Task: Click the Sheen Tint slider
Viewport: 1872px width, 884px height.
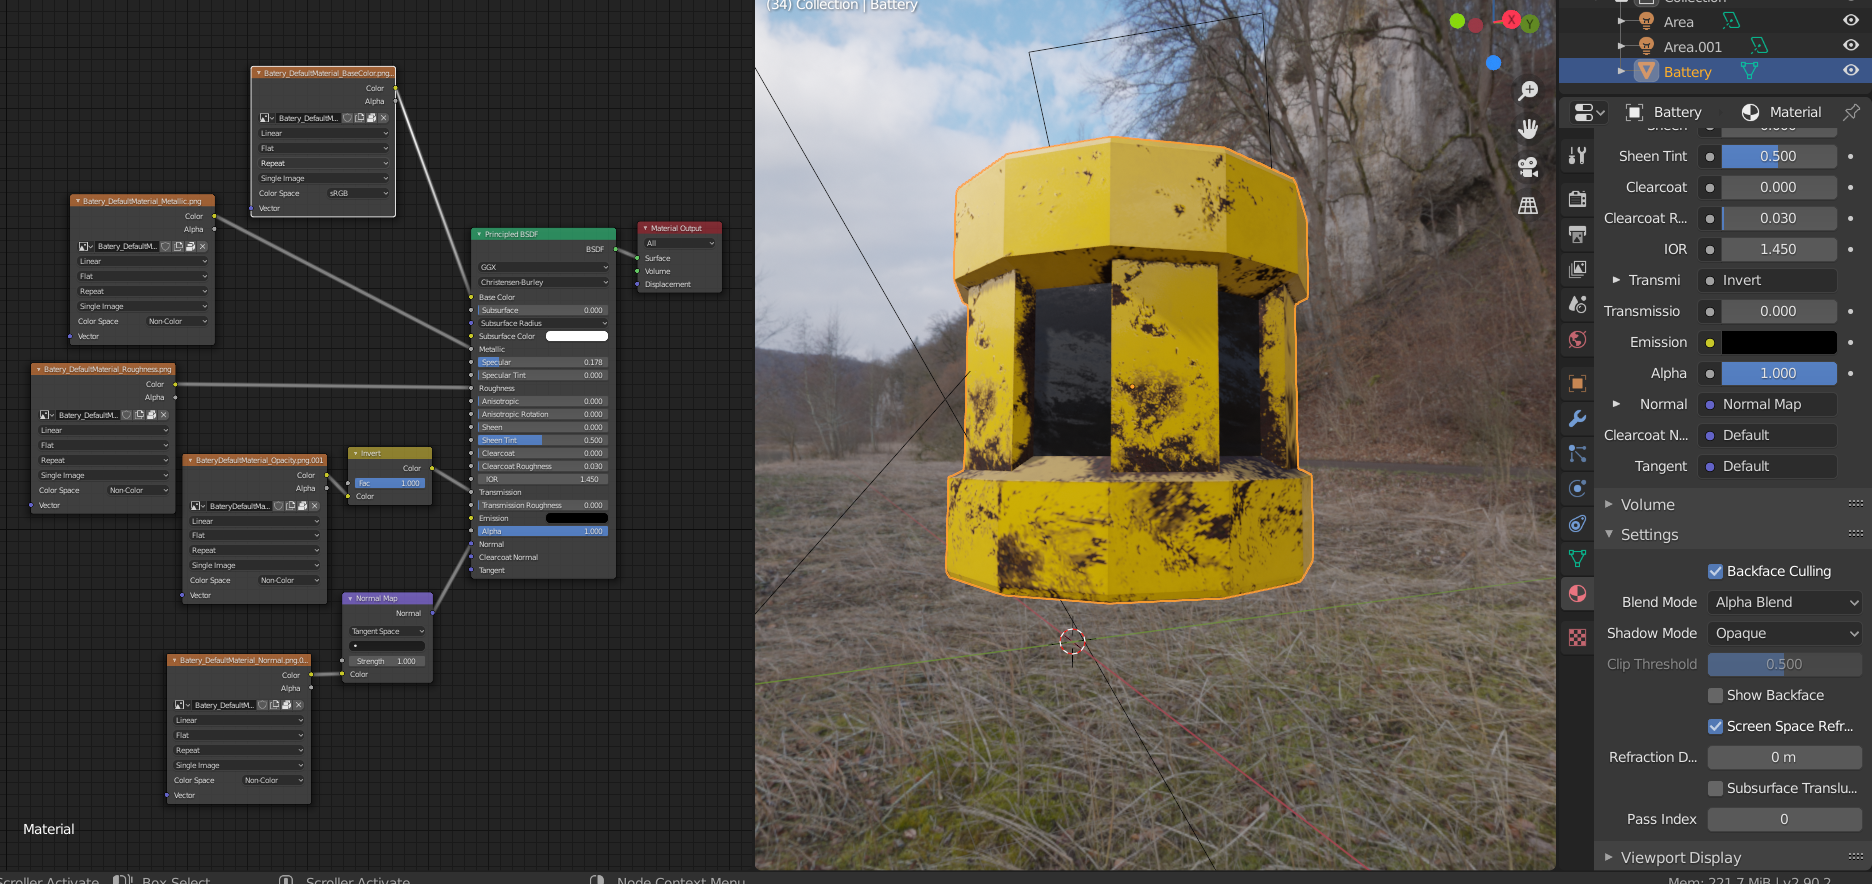Action: point(1779,156)
